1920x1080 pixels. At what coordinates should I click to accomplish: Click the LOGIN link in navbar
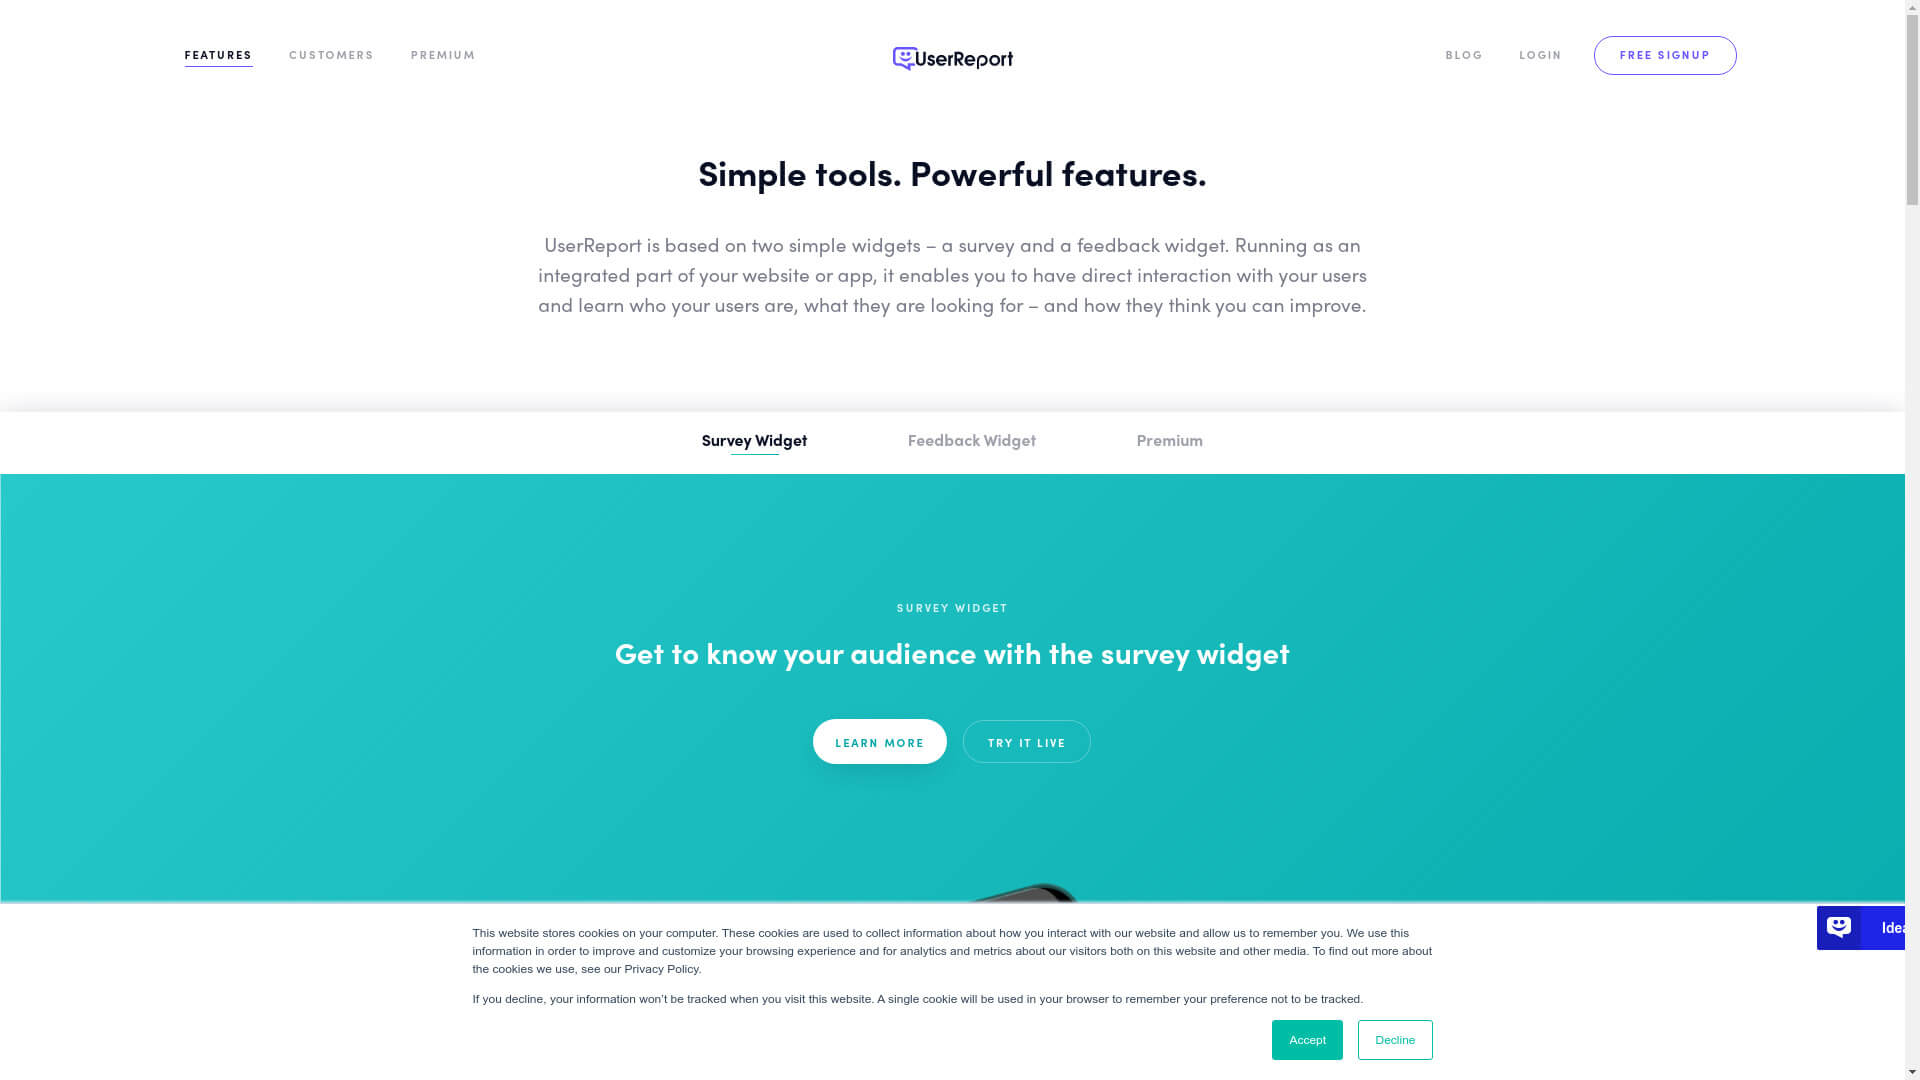point(1540,54)
